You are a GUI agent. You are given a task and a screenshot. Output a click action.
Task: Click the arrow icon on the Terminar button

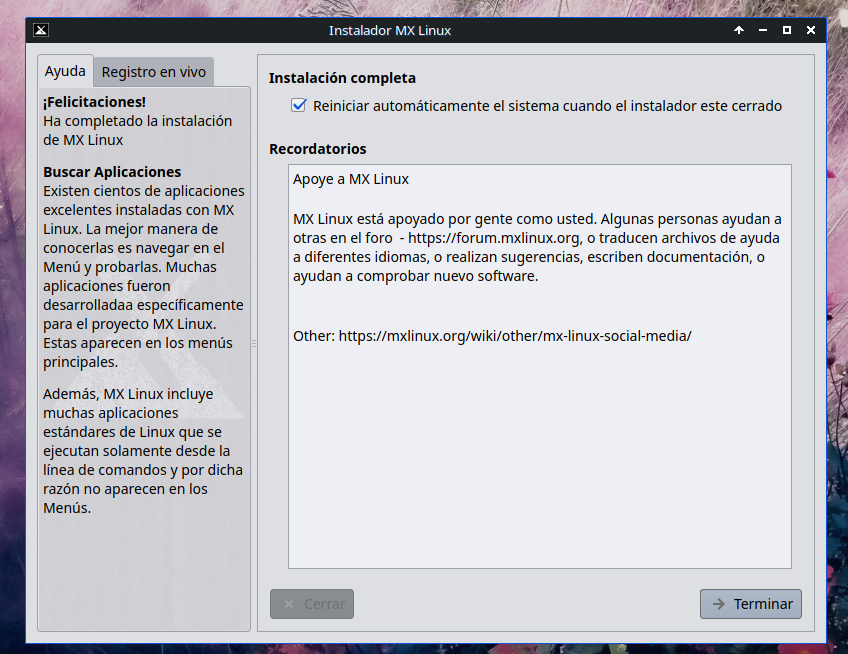pyautogui.click(x=718, y=604)
